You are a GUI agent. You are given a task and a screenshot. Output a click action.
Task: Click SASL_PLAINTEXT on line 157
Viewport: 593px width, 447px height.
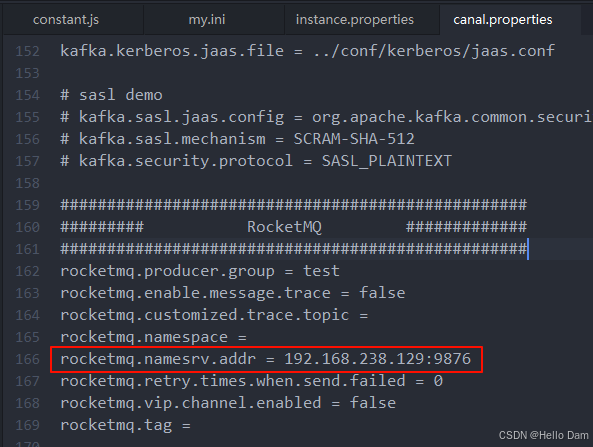[387, 161]
